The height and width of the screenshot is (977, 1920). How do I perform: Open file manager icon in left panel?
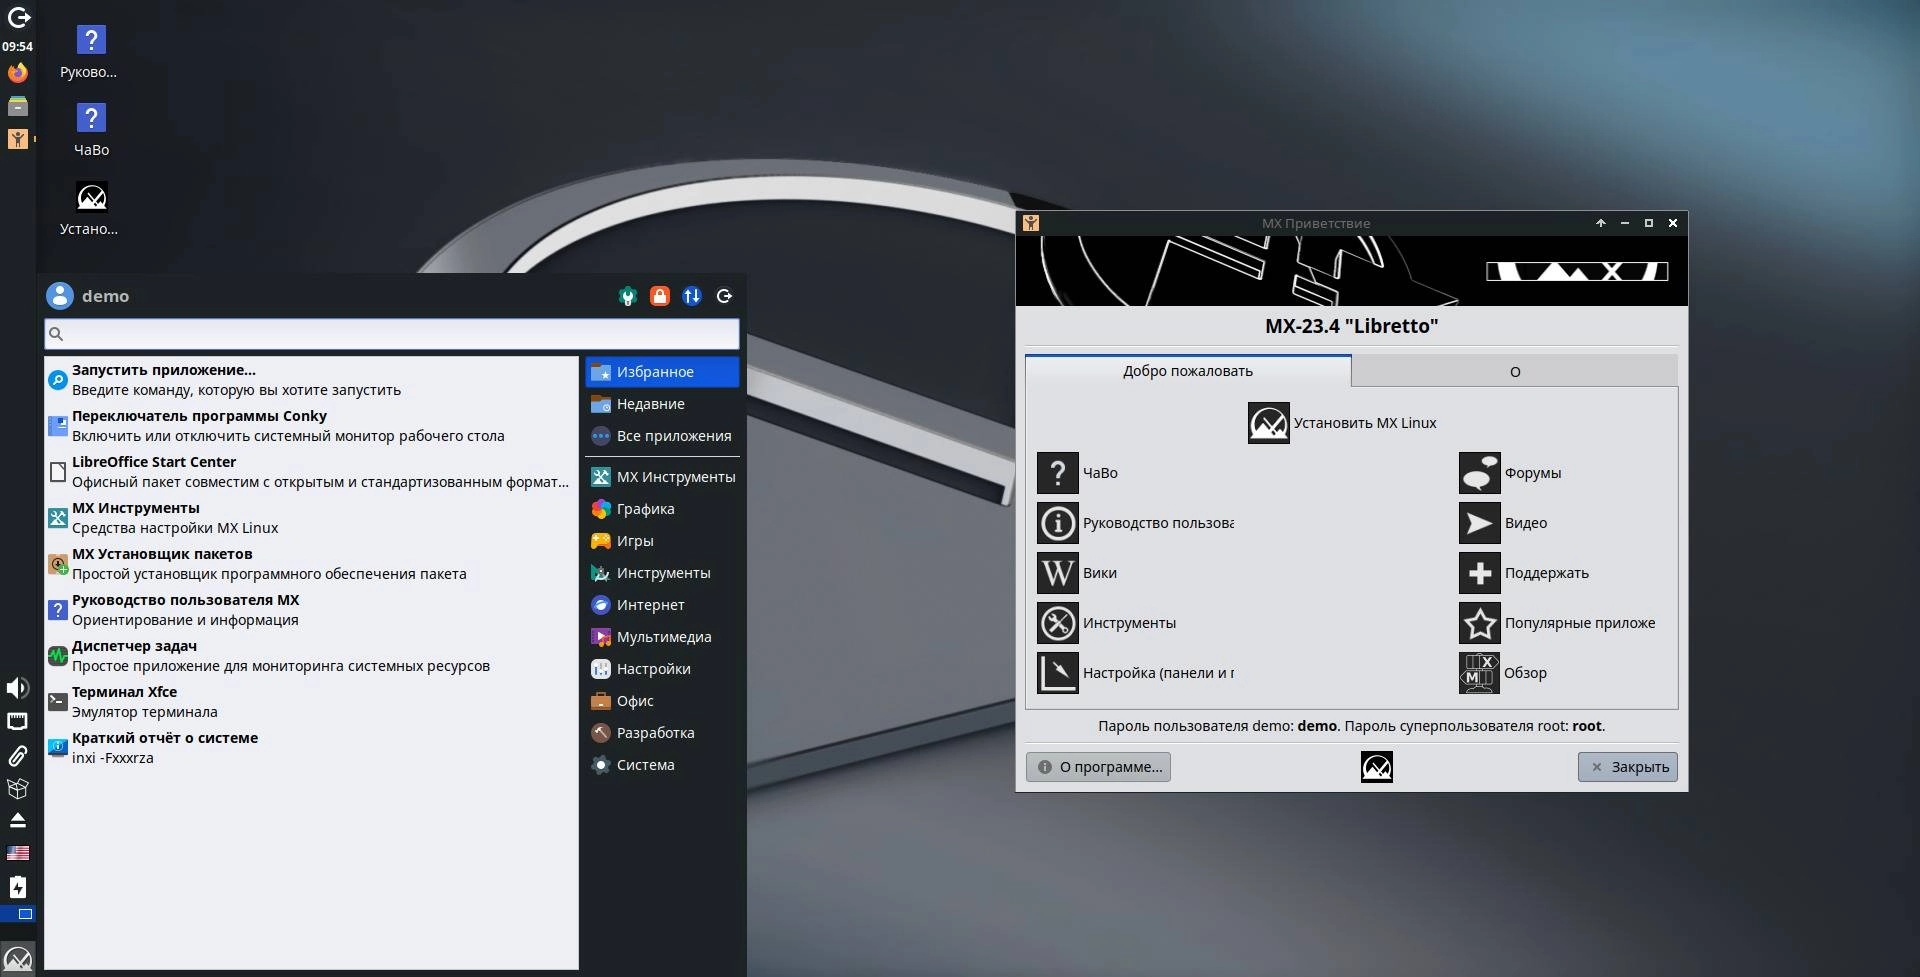pos(18,106)
